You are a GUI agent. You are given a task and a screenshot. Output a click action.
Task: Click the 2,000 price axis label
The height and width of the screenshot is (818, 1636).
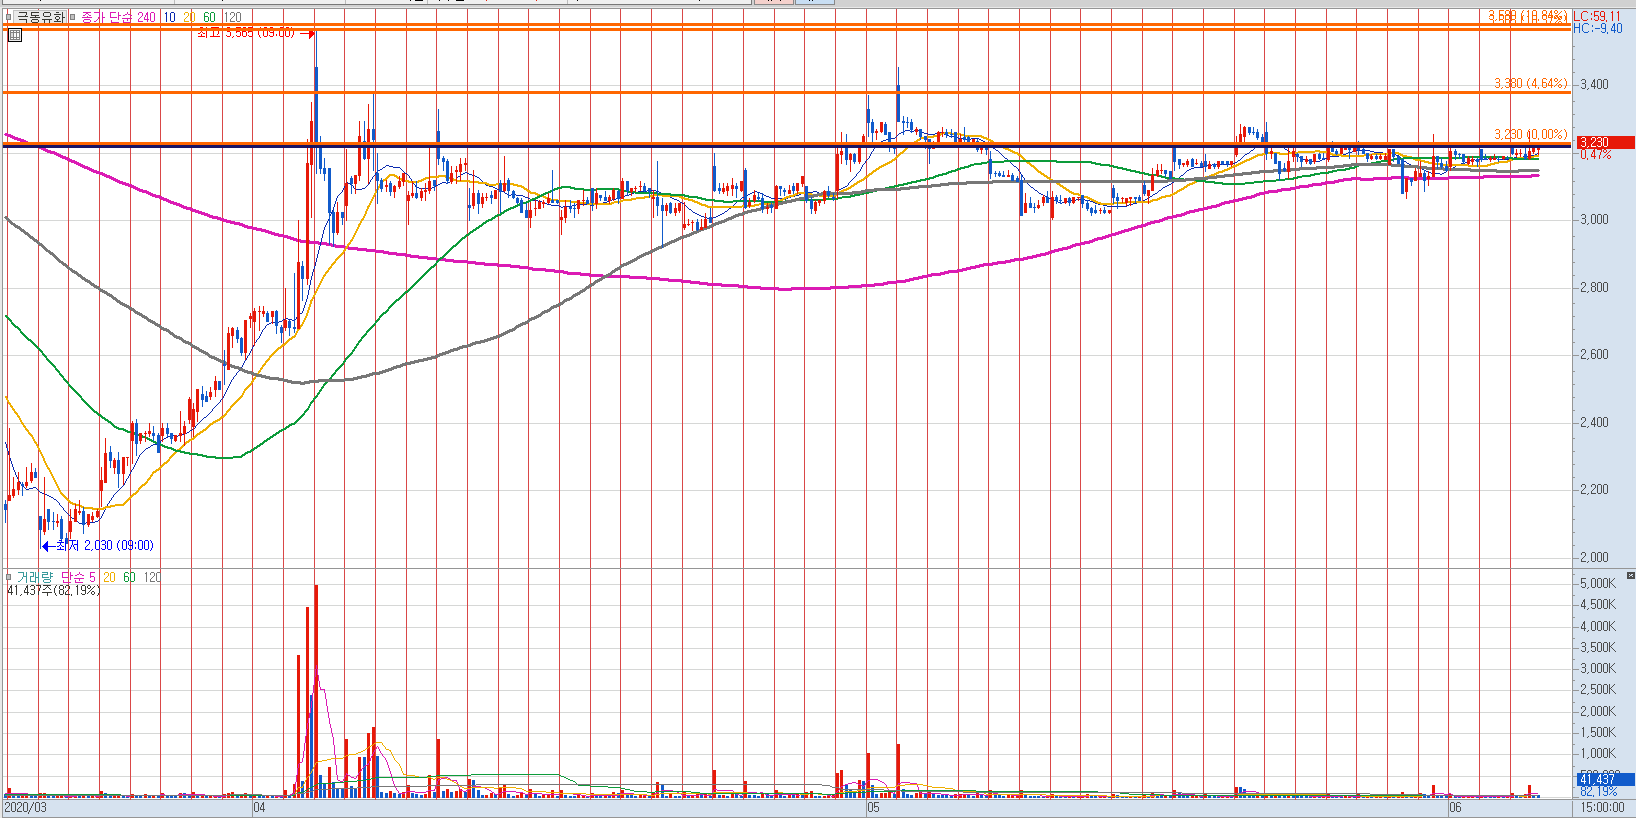(1594, 558)
